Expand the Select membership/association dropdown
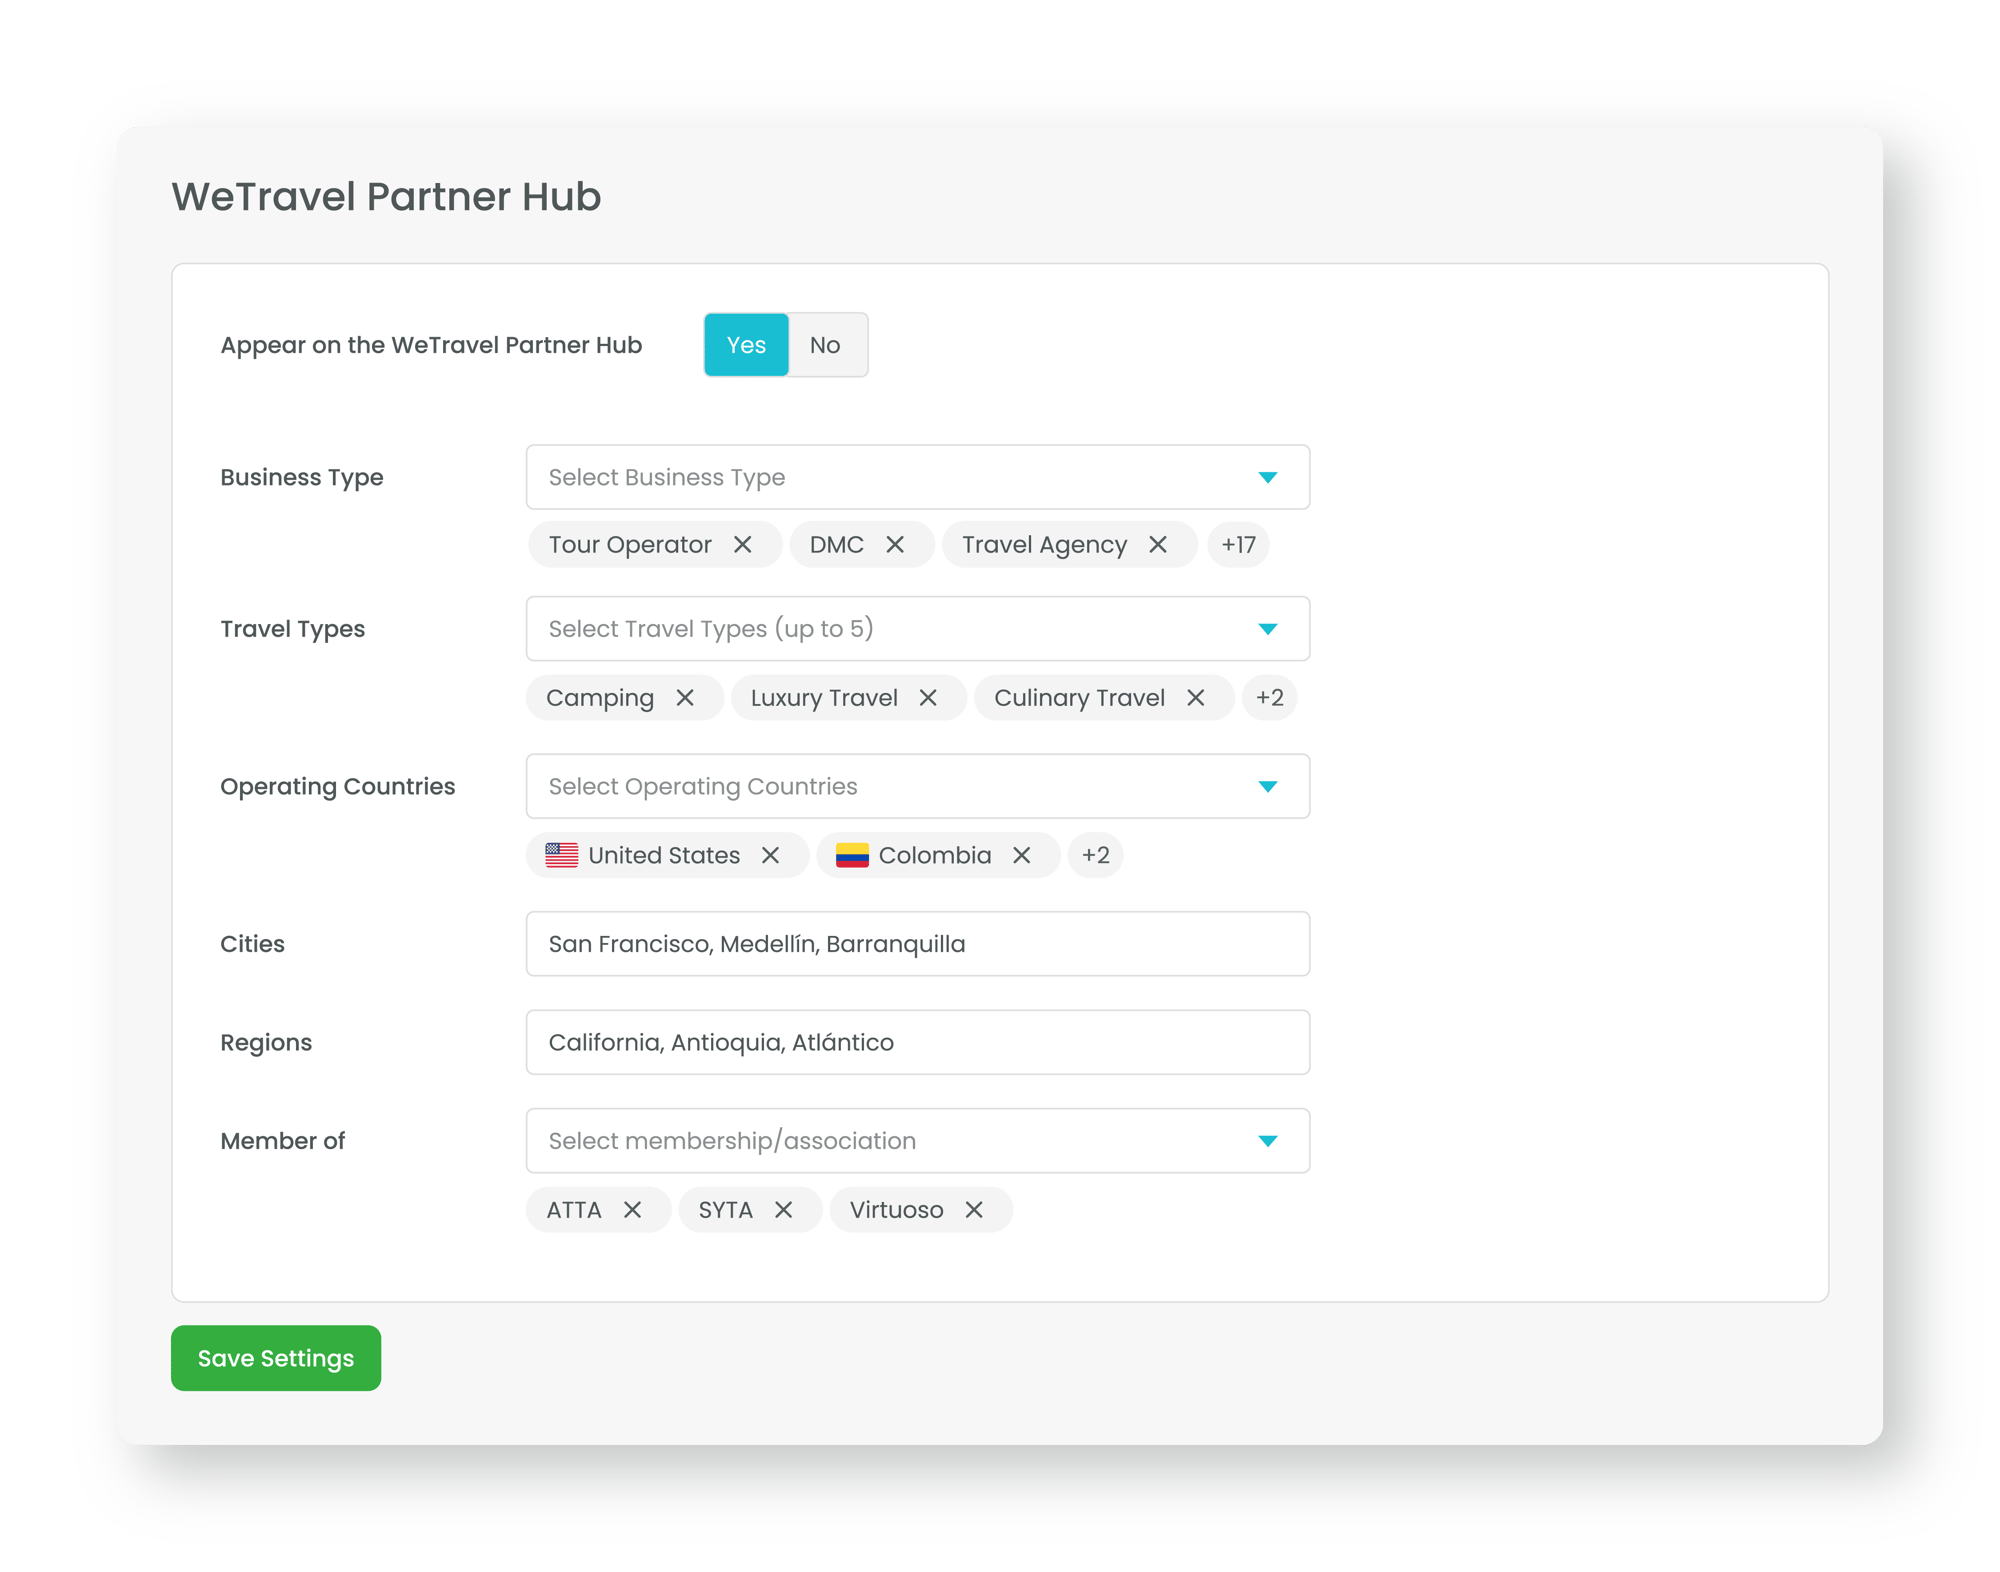 pos(917,1141)
